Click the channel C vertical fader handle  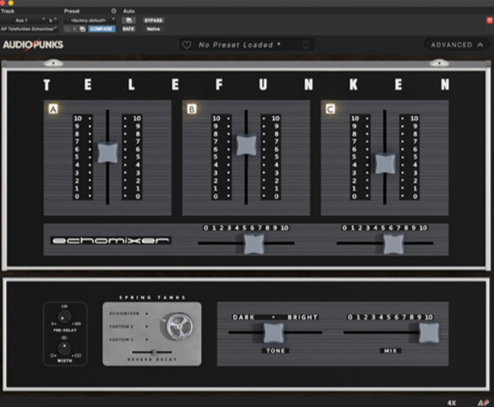[x=385, y=164]
